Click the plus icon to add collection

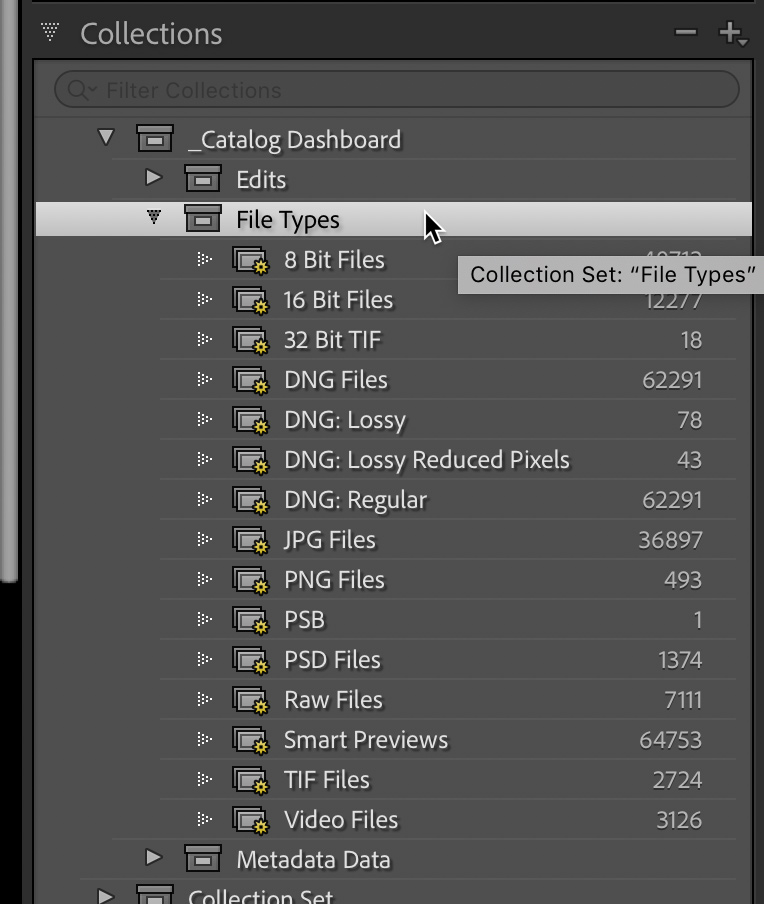tap(730, 34)
